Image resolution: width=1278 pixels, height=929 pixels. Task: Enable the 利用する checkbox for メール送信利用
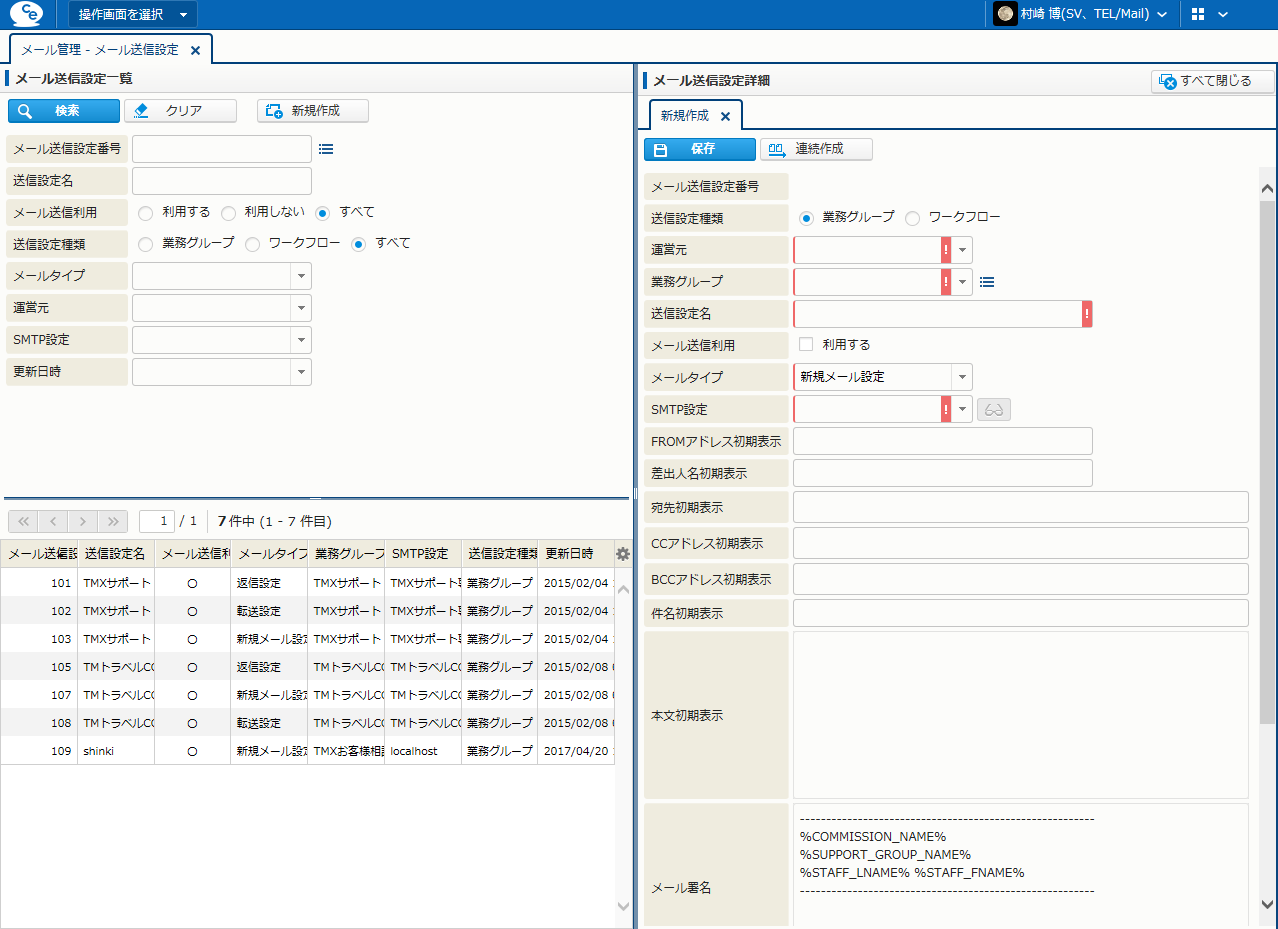[x=806, y=345]
